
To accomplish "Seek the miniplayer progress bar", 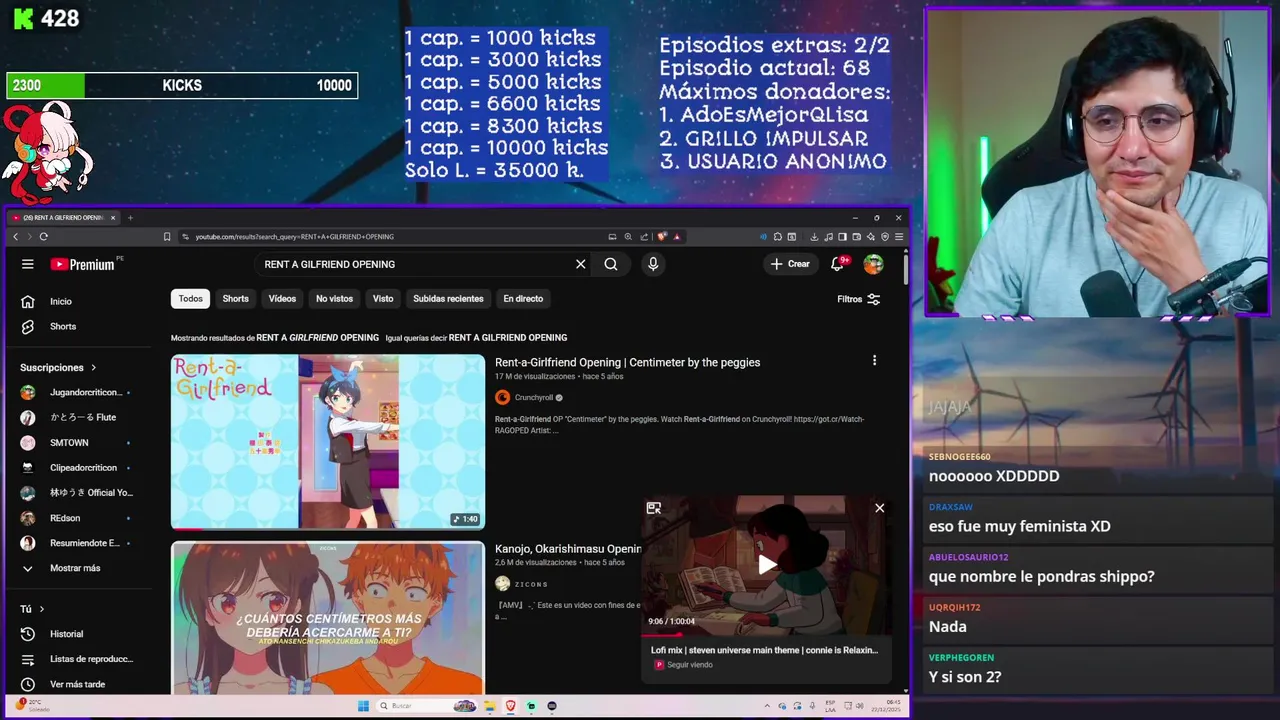I will pyautogui.click(x=767, y=634).
